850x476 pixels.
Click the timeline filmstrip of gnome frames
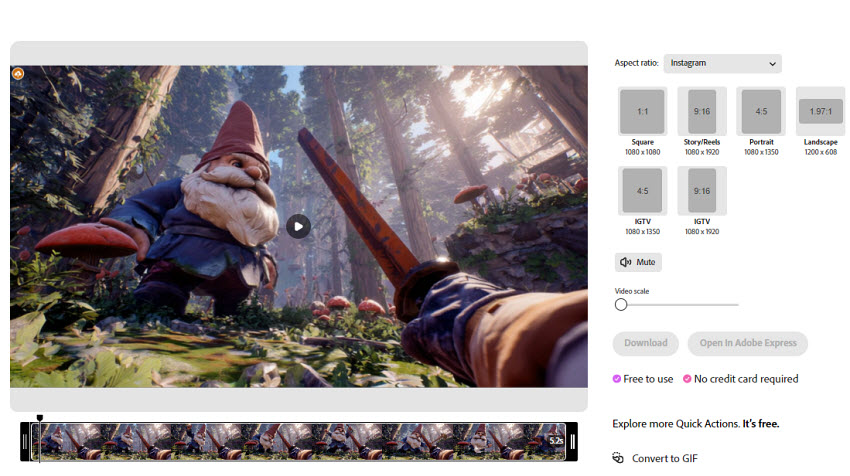point(299,442)
